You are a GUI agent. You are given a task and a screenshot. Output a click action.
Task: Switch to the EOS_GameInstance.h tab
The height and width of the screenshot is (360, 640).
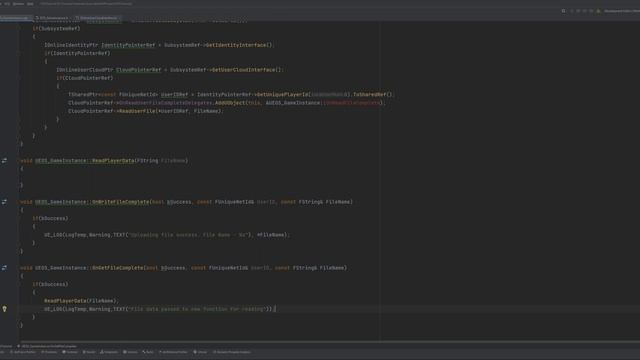pos(52,18)
